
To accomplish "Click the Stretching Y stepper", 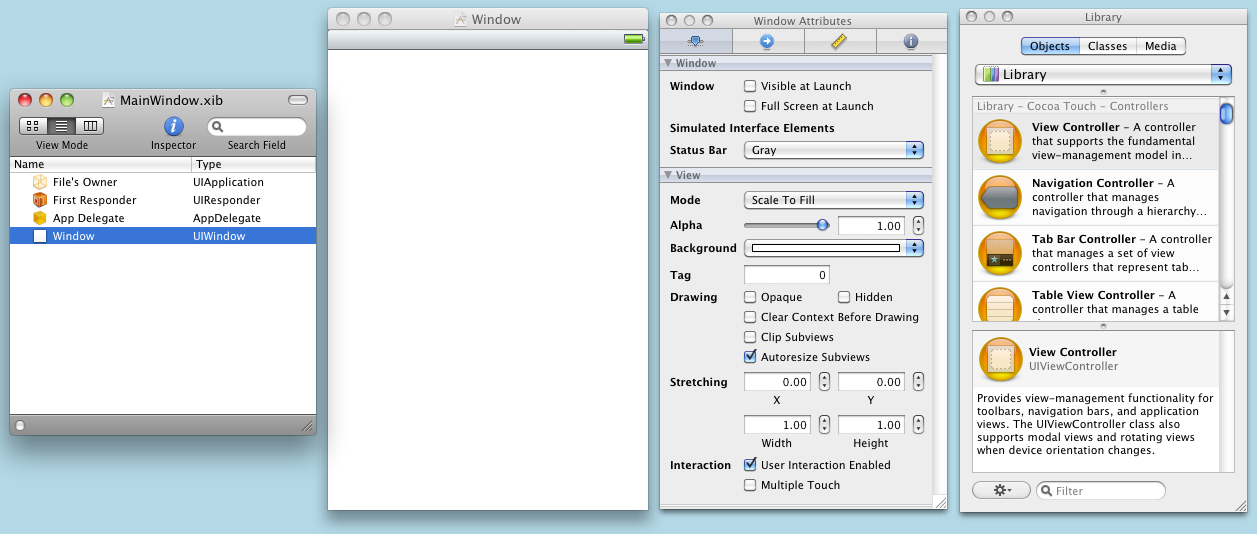I will pyautogui.click(x=918, y=382).
